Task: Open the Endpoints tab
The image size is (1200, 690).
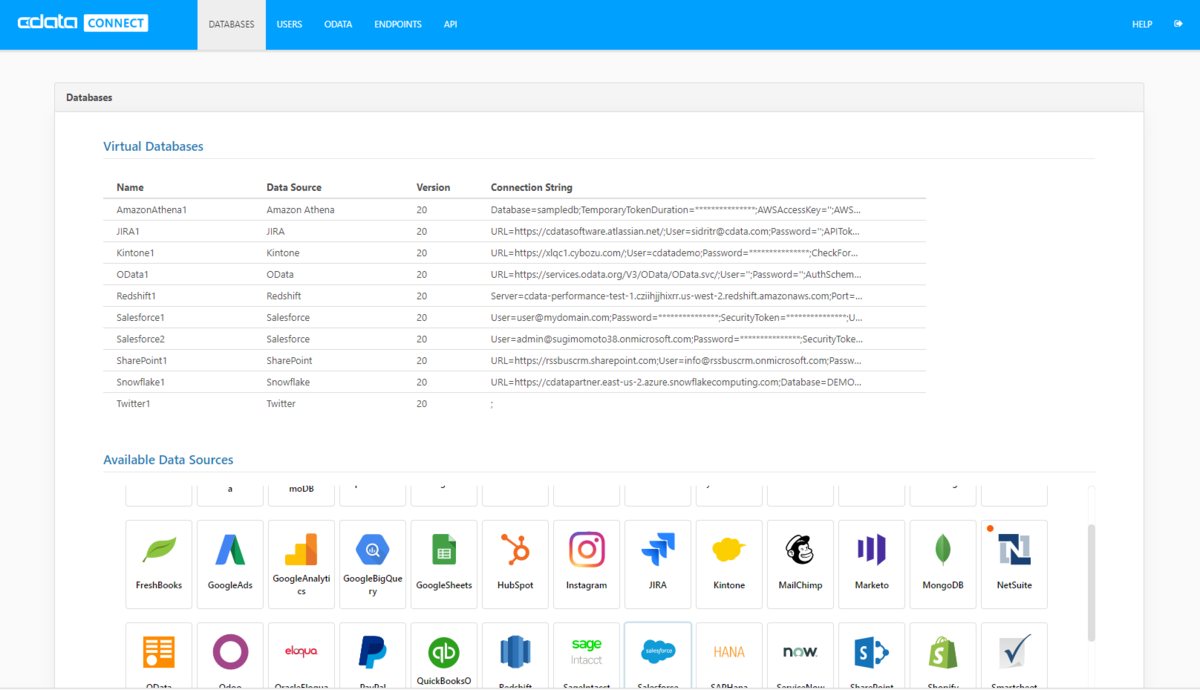Action: pos(398,24)
